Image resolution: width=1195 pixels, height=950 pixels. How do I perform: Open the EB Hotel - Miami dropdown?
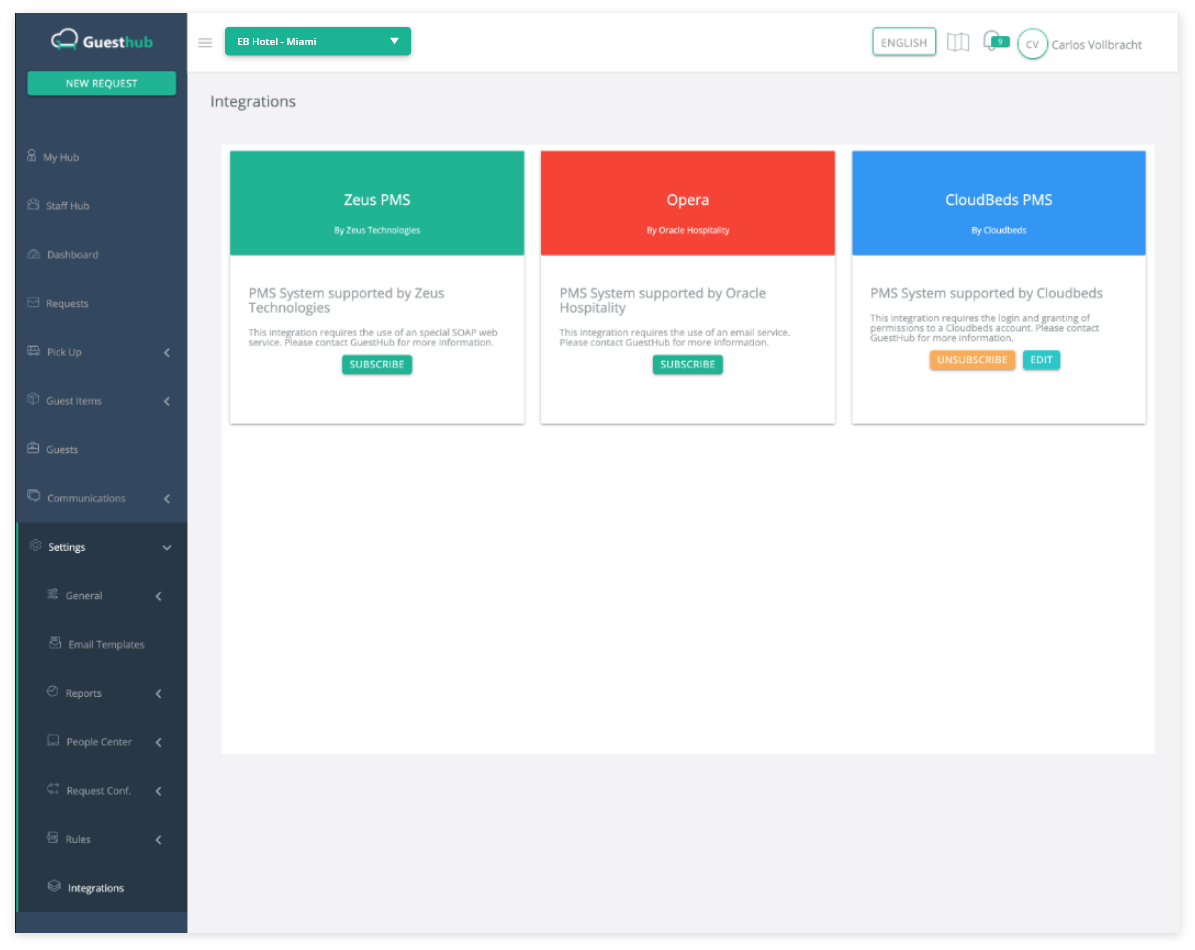coord(318,41)
